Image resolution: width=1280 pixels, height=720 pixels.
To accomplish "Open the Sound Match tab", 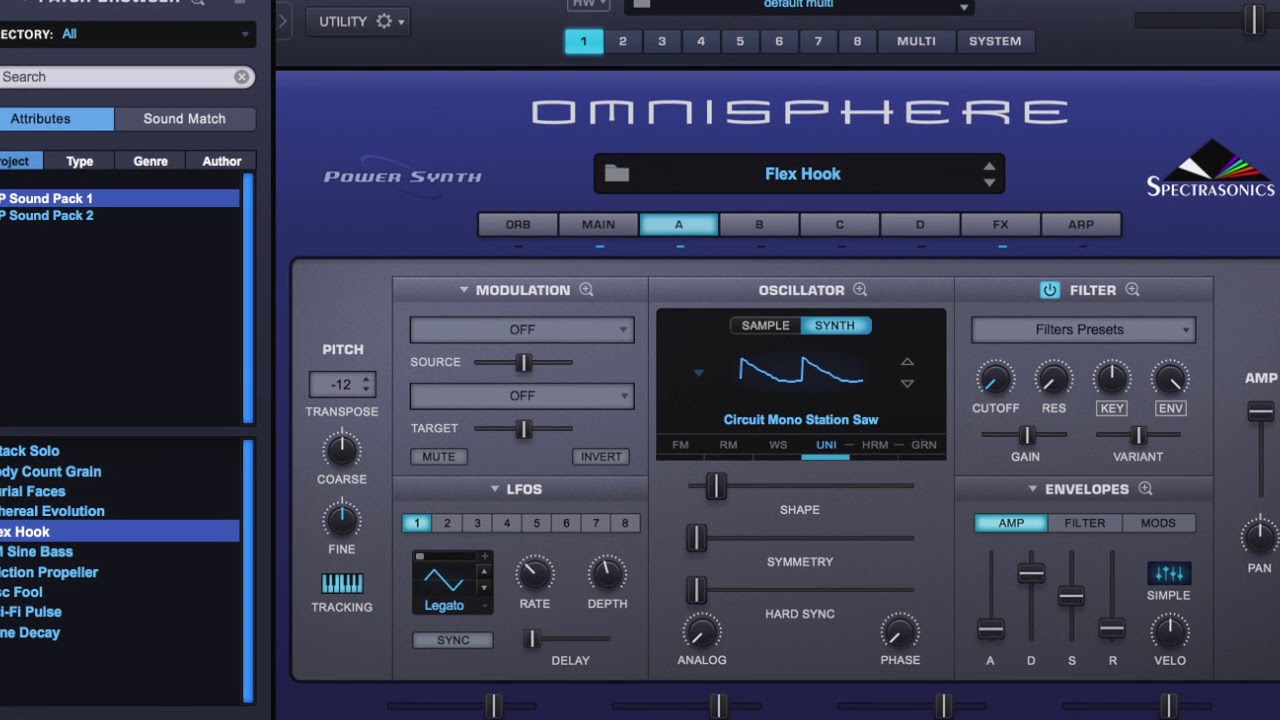I will tap(185, 118).
